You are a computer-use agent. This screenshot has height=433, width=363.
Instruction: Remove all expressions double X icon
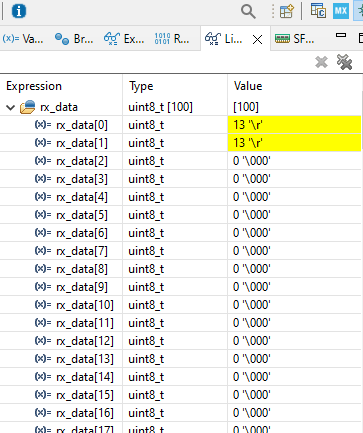tap(344, 62)
